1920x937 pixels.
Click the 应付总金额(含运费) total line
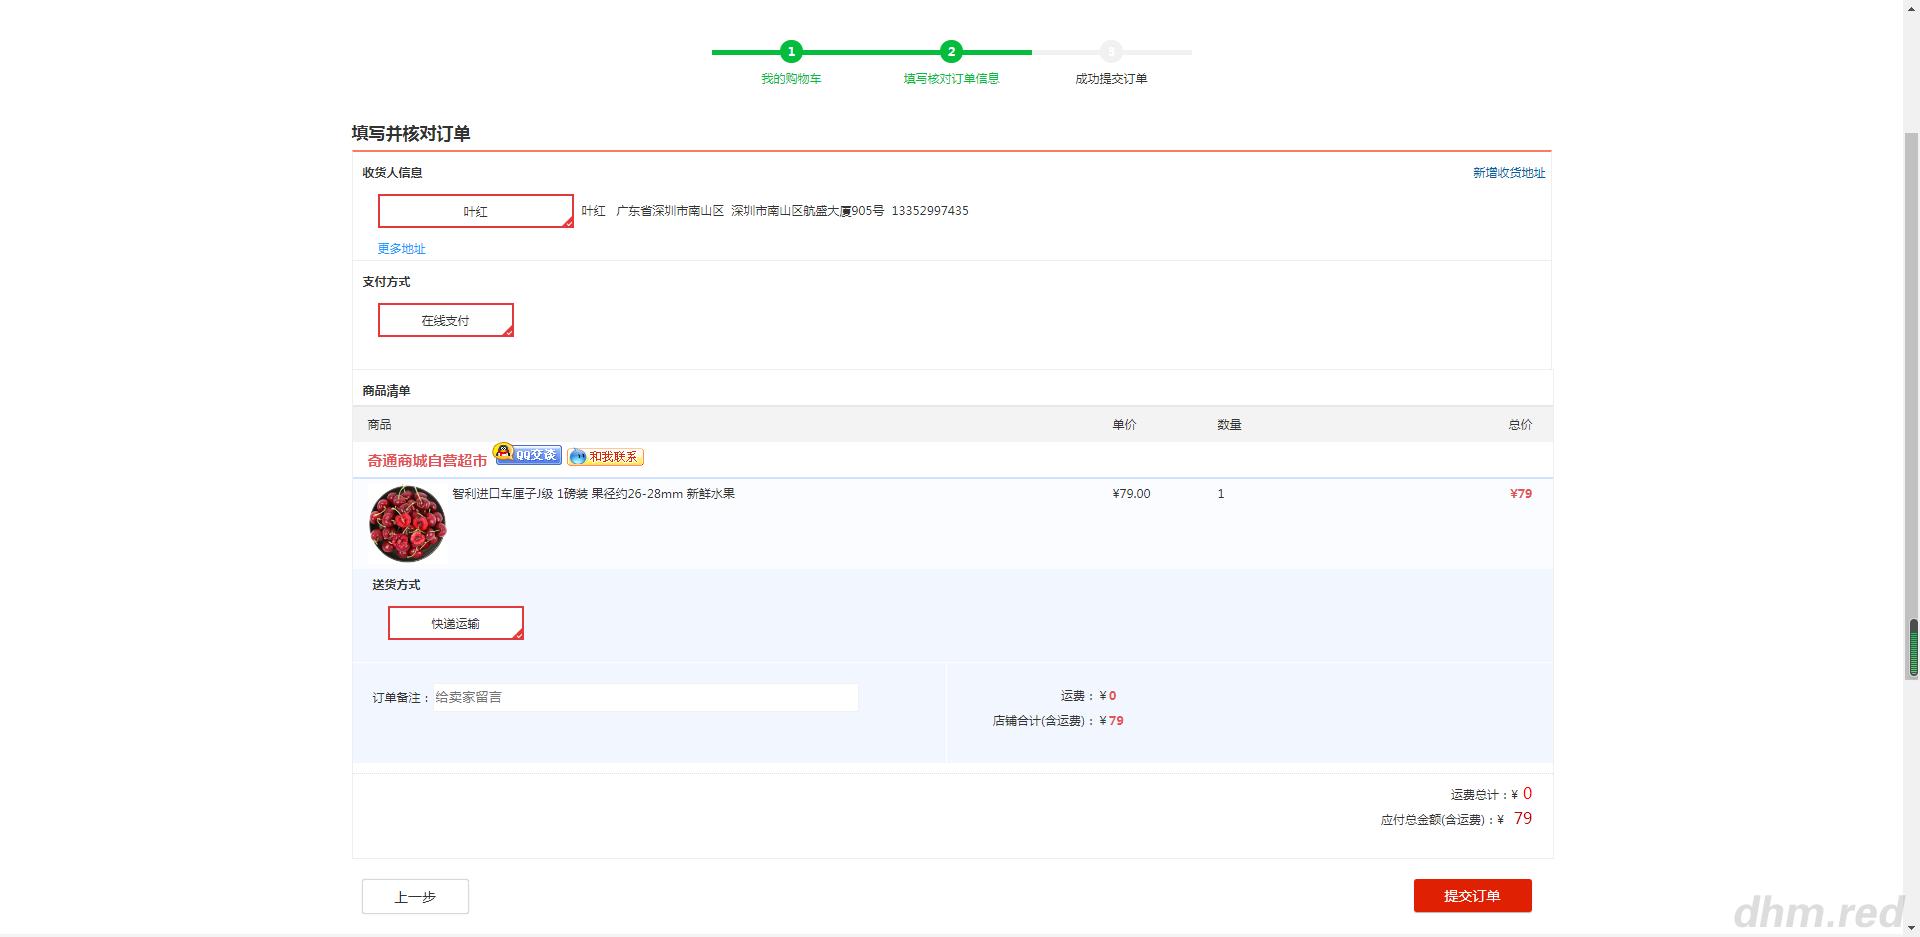pos(1456,819)
